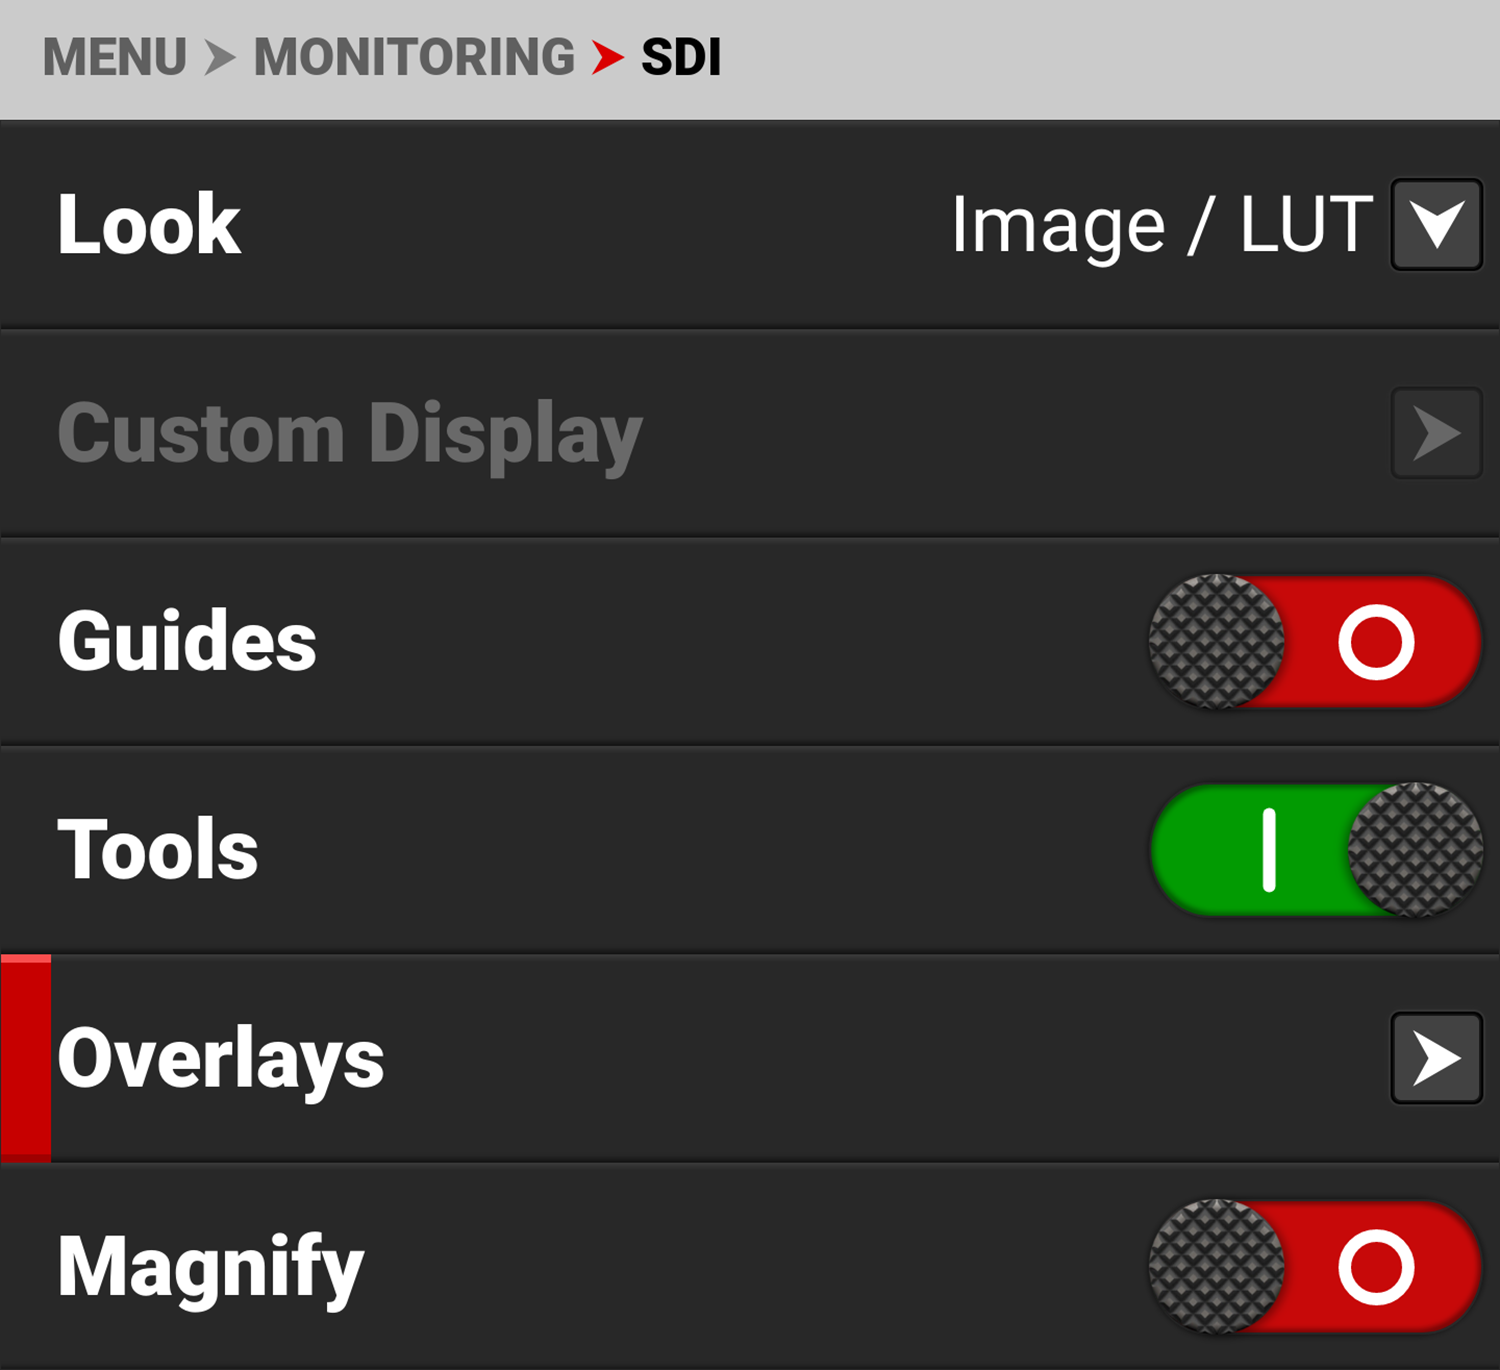Click red chevron before SDI breadcrumb
Image resolution: width=1500 pixels, height=1370 pixels.
pyautogui.click(x=607, y=57)
